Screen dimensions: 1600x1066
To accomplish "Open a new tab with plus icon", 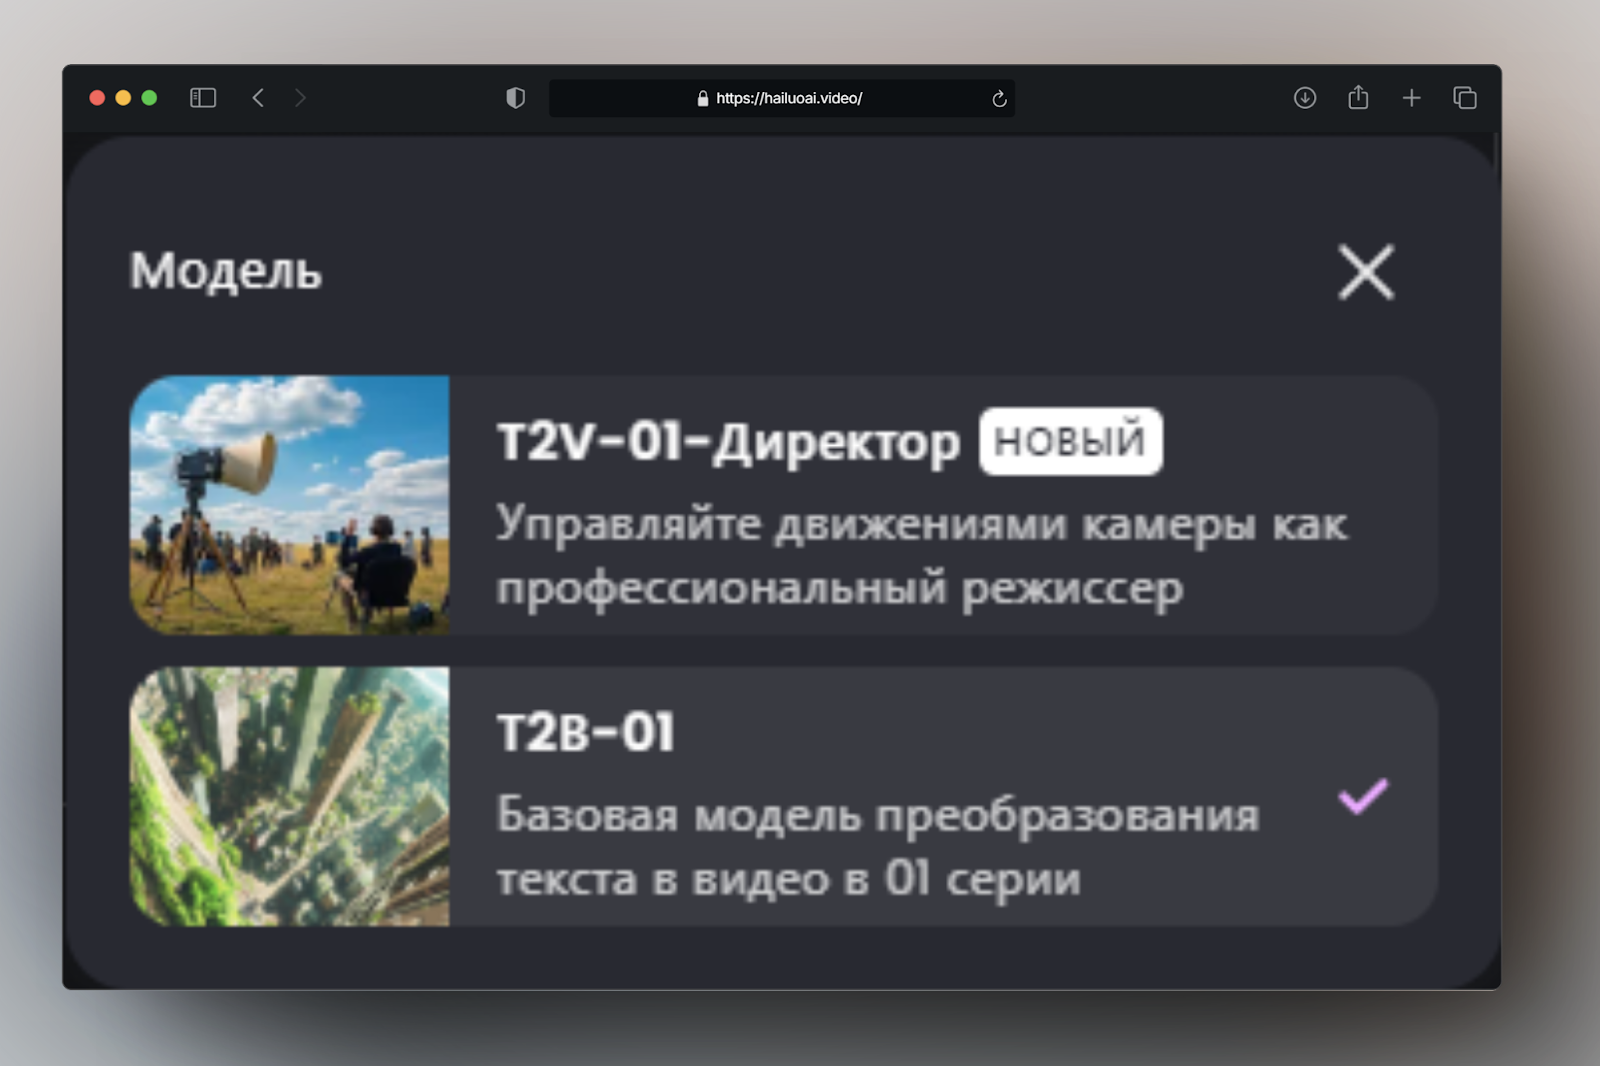I will click(1411, 98).
